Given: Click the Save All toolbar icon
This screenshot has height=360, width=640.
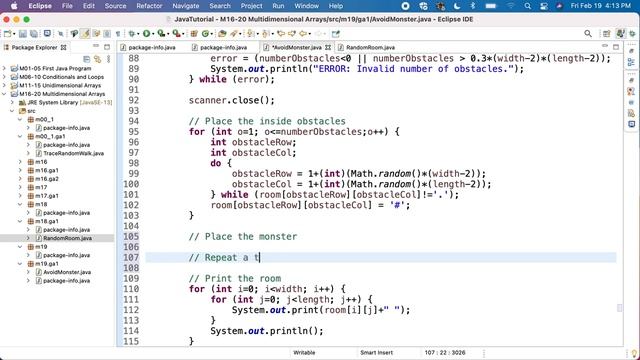Looking at the screenshot, I should [34, 34].
